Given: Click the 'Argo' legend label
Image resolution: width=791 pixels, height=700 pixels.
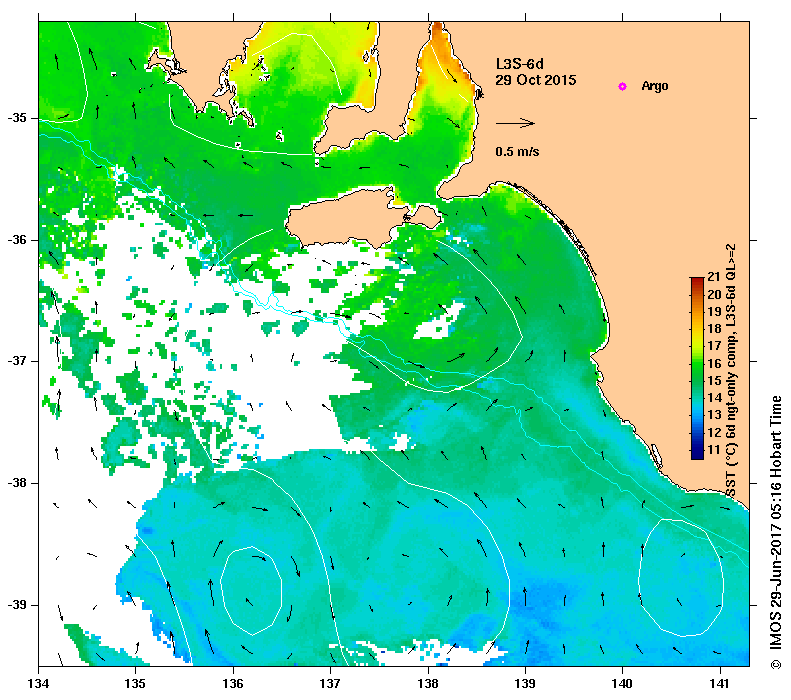Looking at the screenshot, I should coord(655,86).
